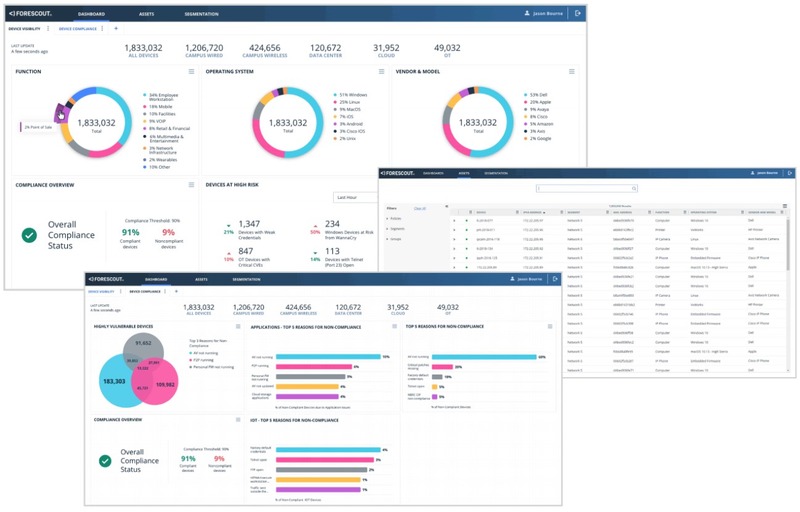Click the Clear All filters link
This screenshot has width=800, height=512.
[420, 208]
